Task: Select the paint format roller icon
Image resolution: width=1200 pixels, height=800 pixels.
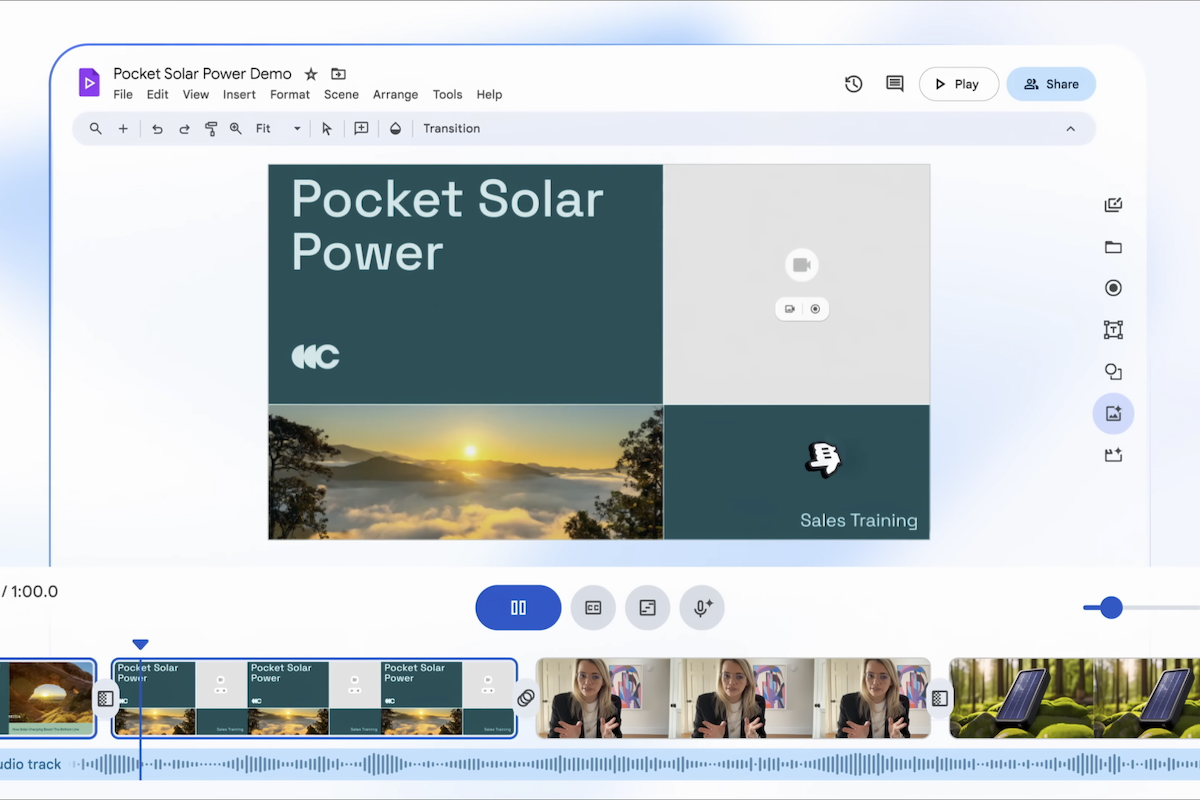Action: click(x=211, y=129)
